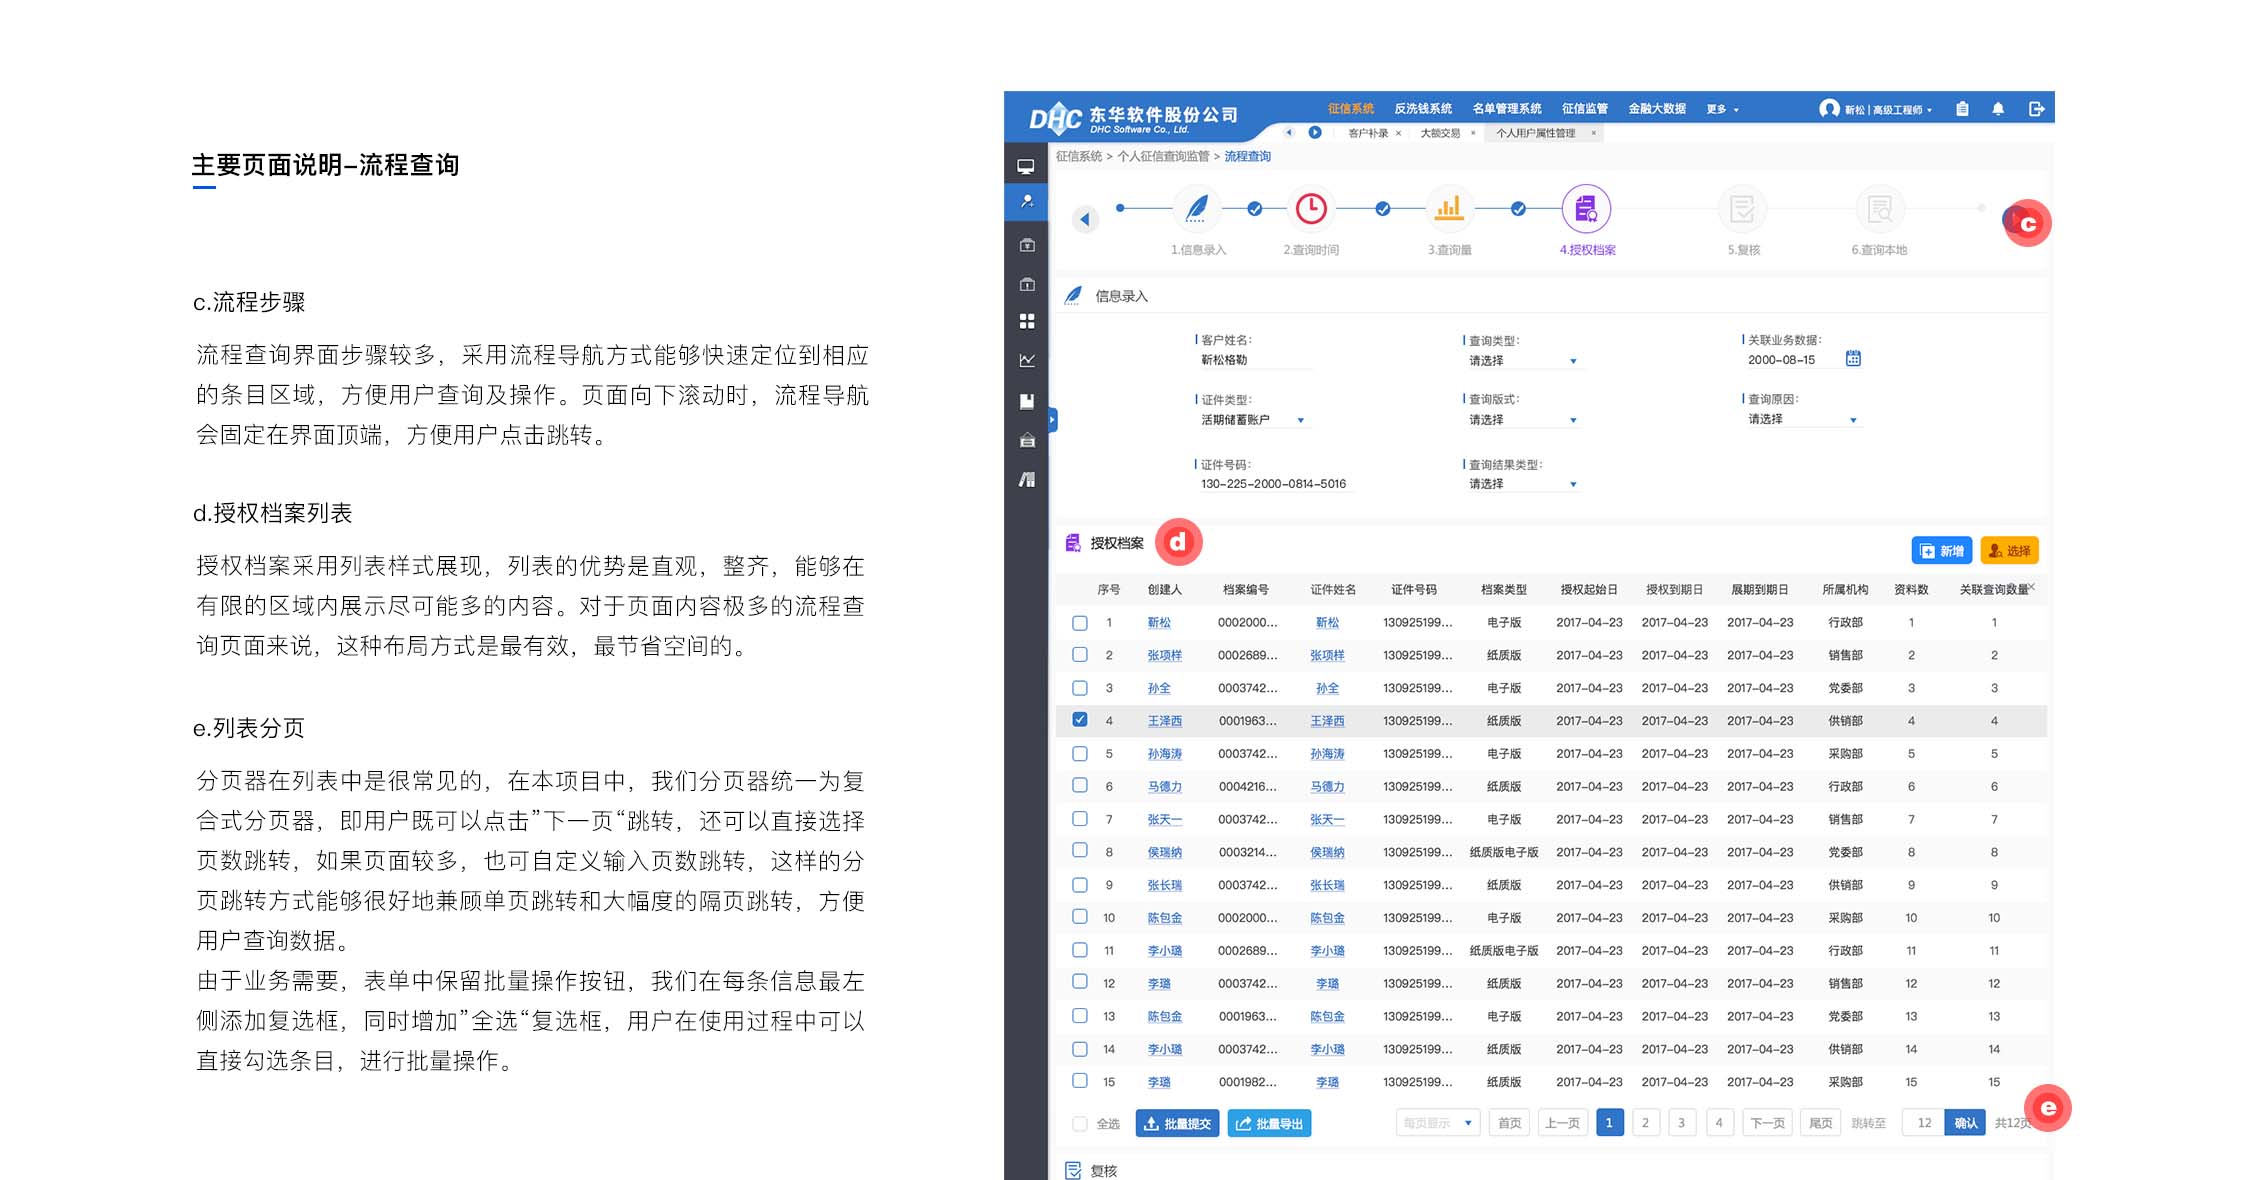
Task: Select the 4.授权档案 step icon
Action: click(x=1586, y=208)
